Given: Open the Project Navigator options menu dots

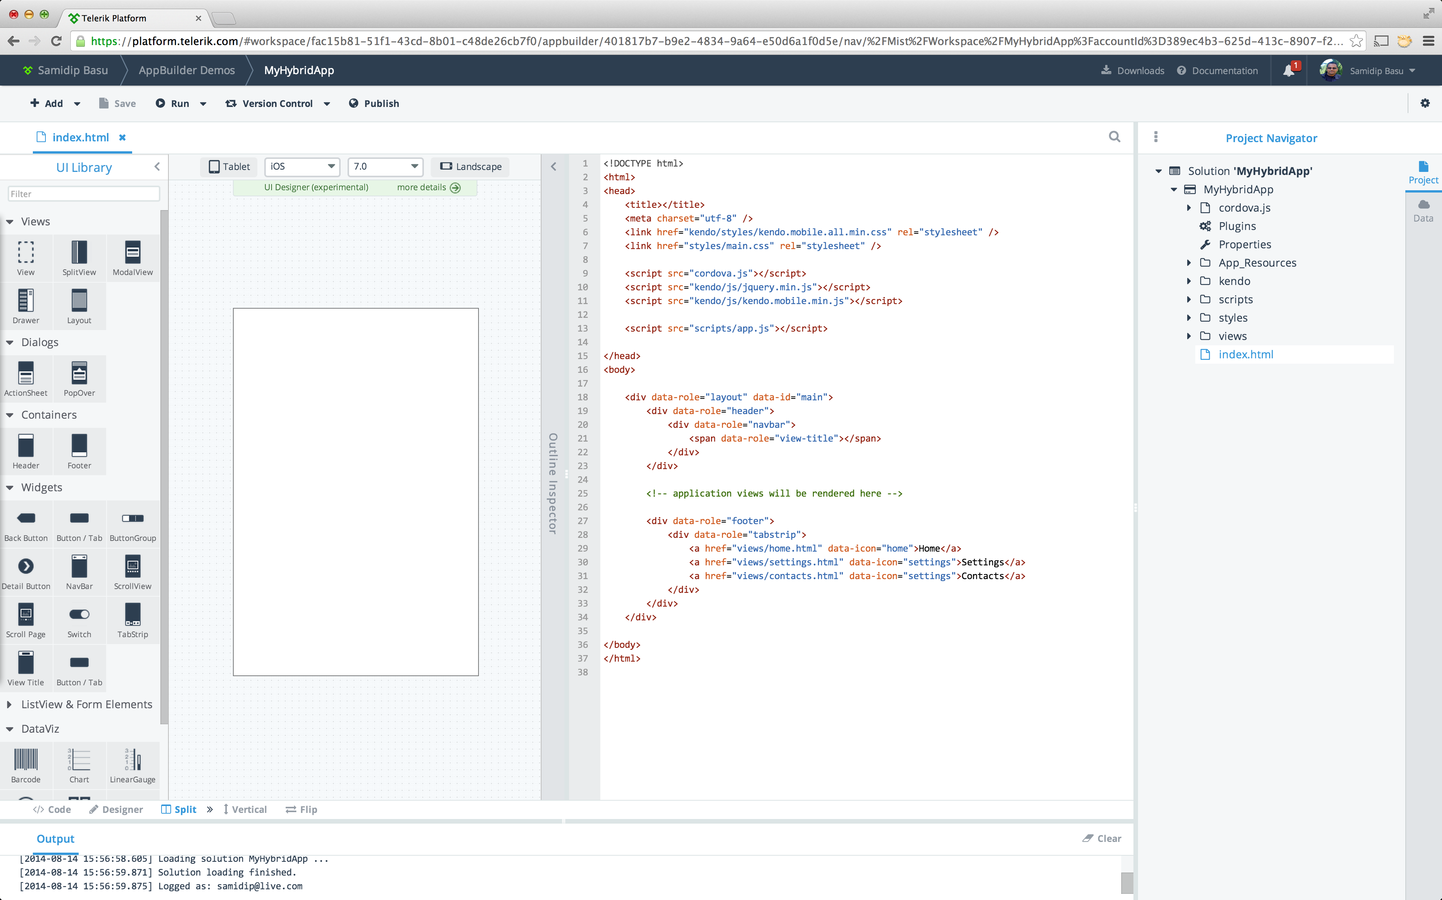Looking at the screenshot, I should pyautogui.click(x=1156, y=137).
